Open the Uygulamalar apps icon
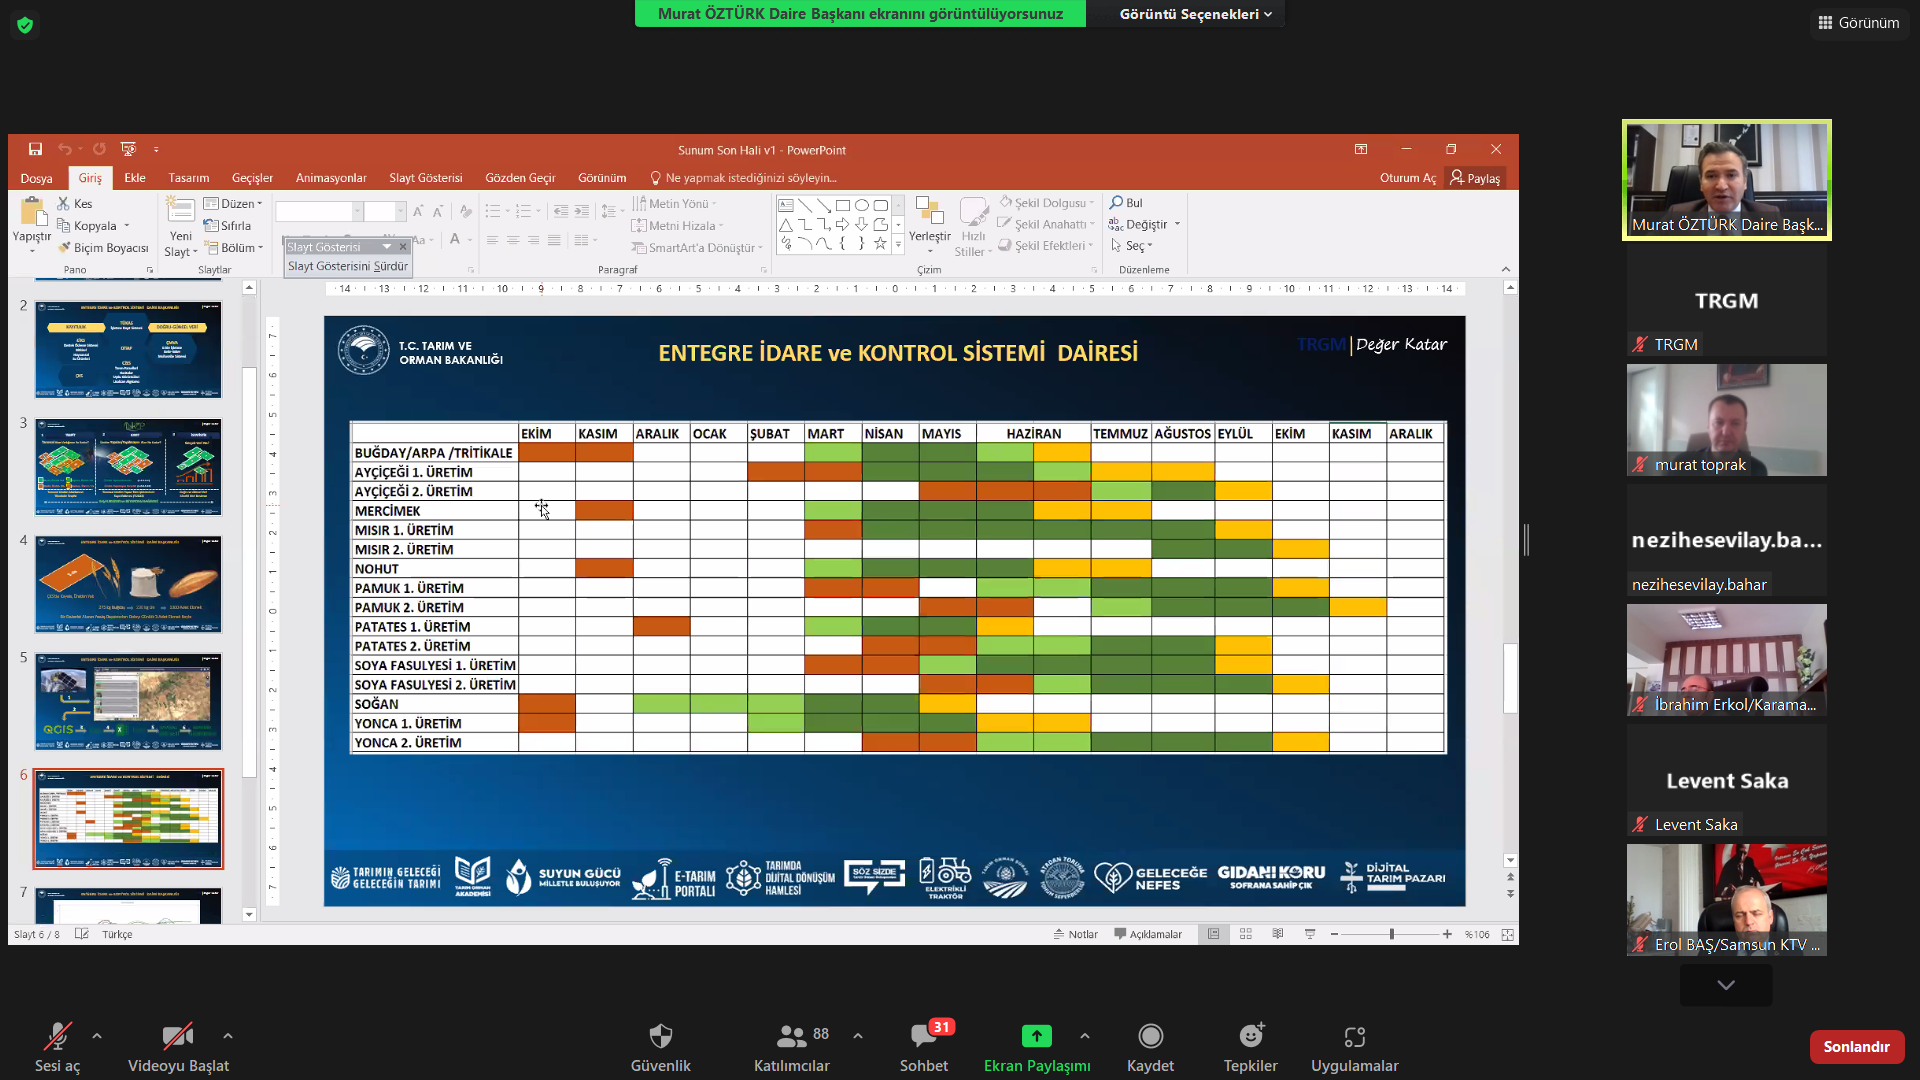The height and width of the screenshot is (1080, 1920). [x=1354, y=1036]
